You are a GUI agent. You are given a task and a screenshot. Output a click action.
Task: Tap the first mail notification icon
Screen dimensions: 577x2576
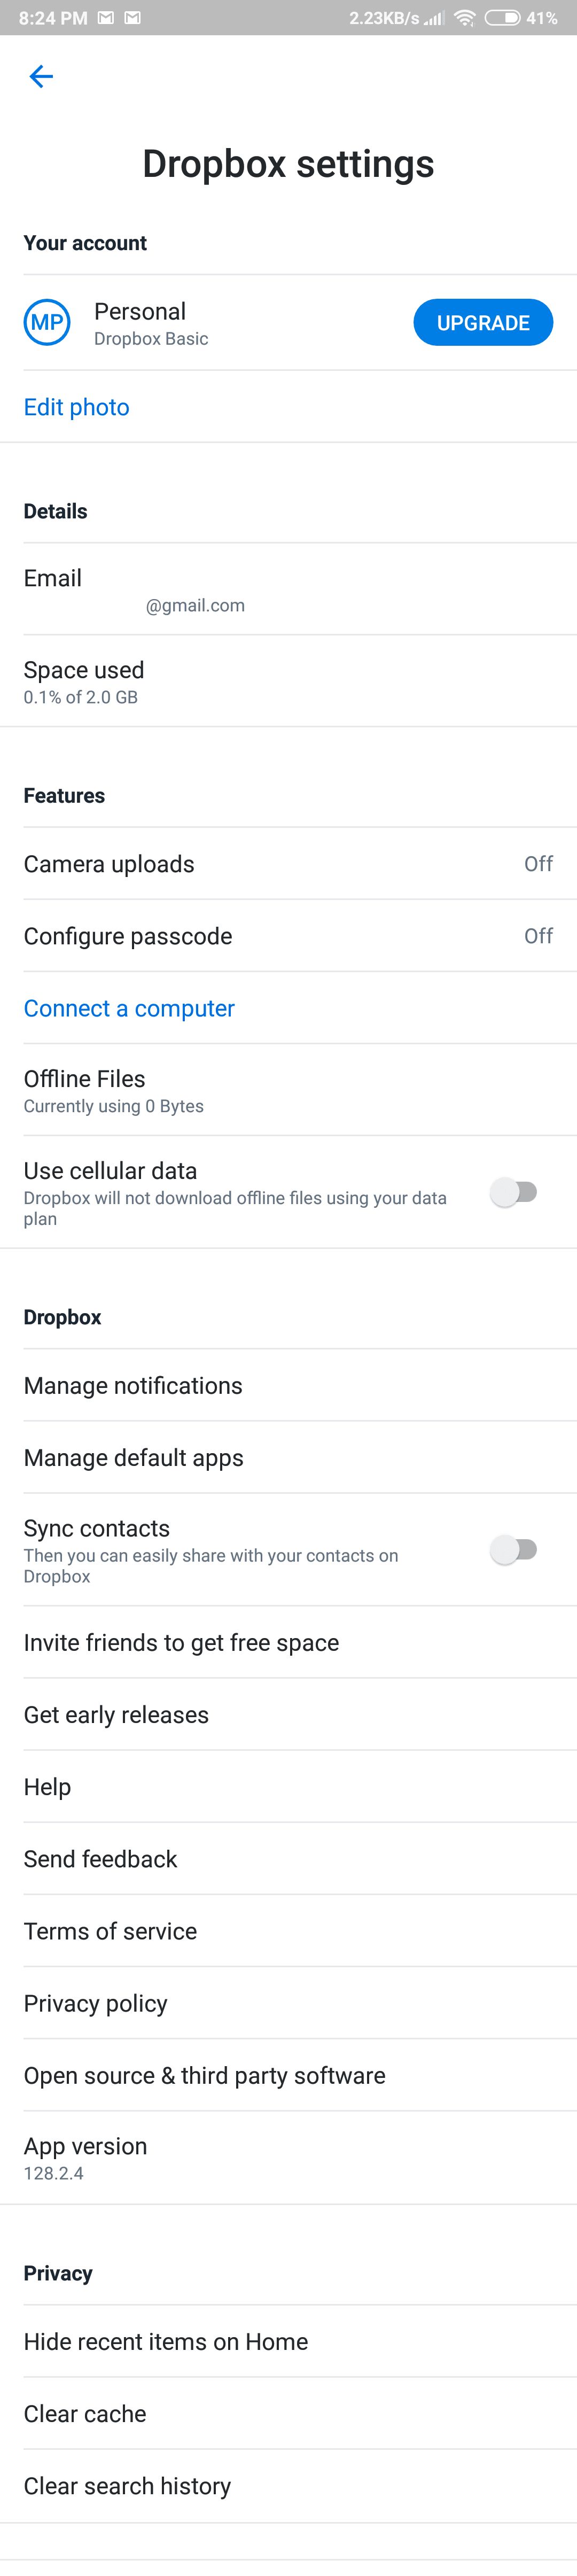point(106,18)
